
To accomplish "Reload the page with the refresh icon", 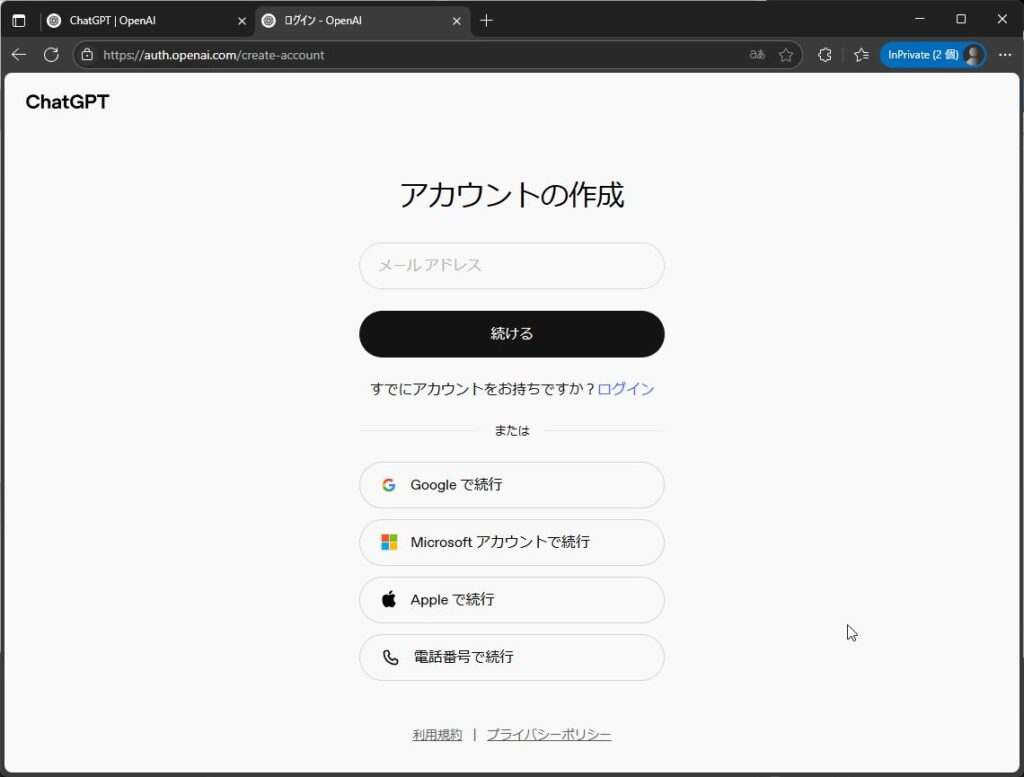I will coord(51,55).
